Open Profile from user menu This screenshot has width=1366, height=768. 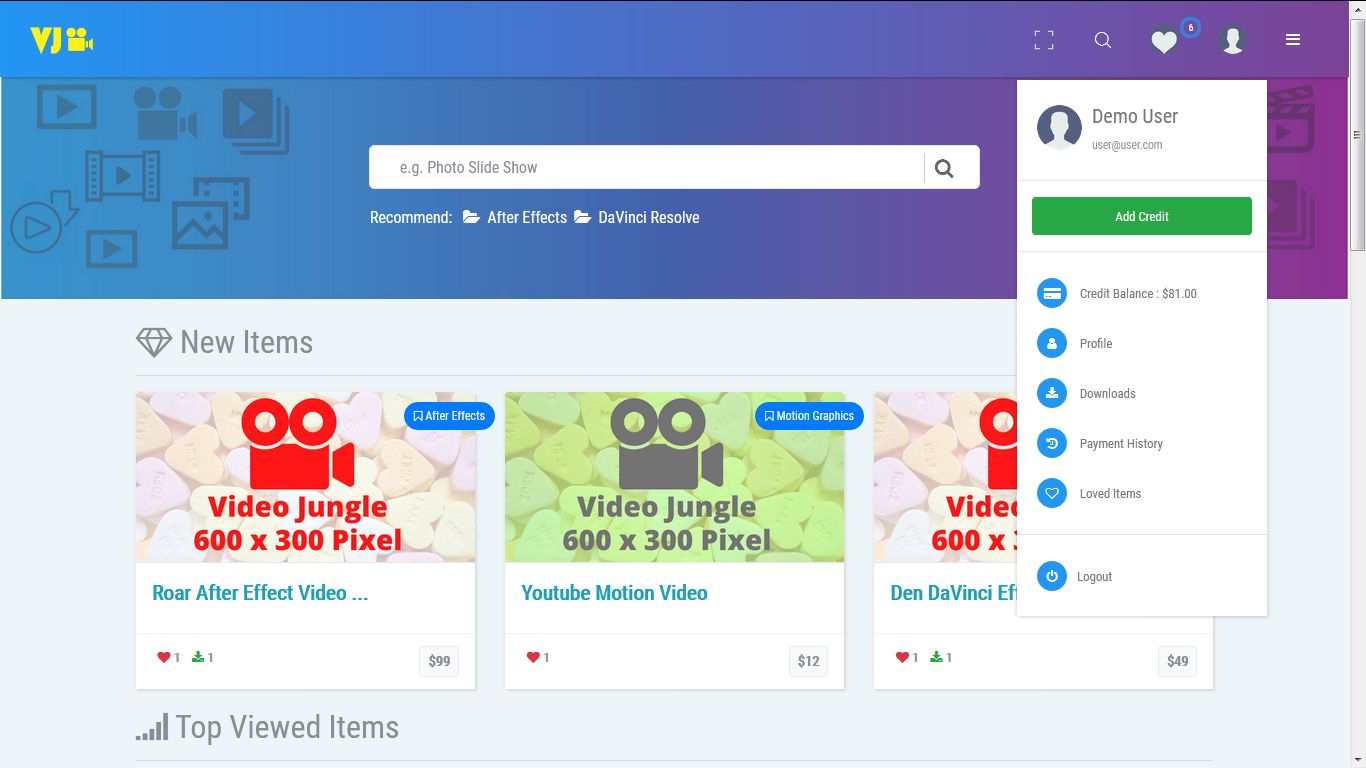click(1095, 344)
